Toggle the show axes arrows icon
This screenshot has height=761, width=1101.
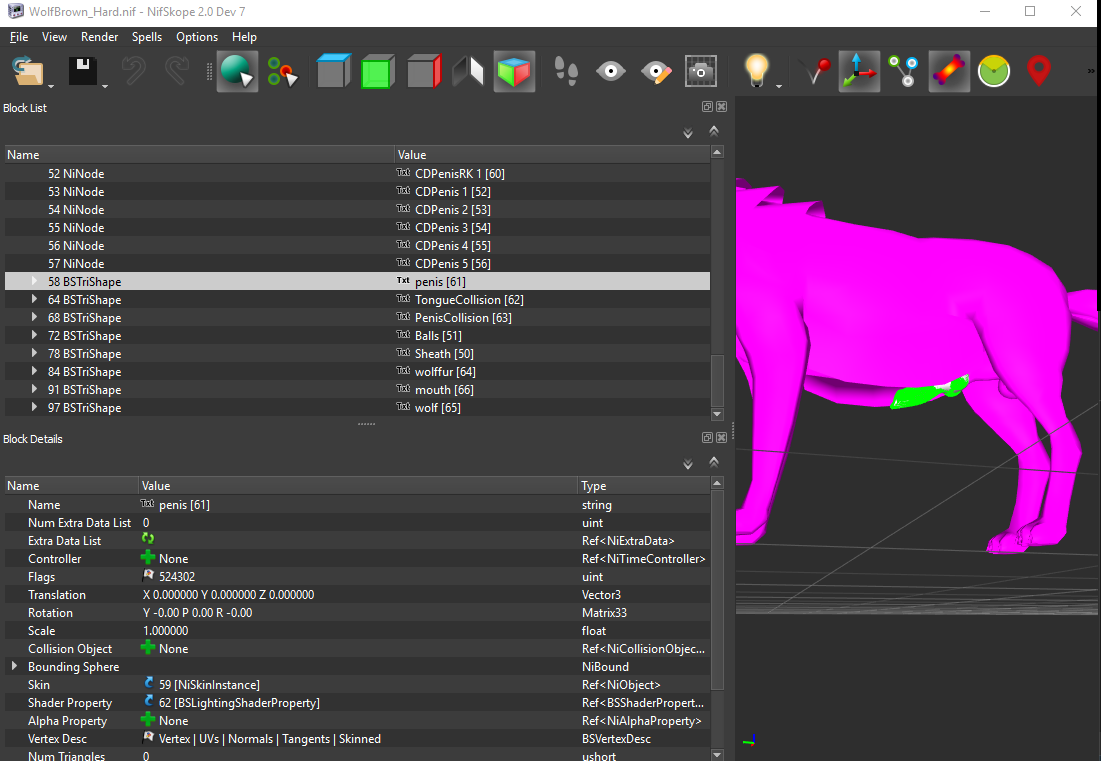(859, 72)
